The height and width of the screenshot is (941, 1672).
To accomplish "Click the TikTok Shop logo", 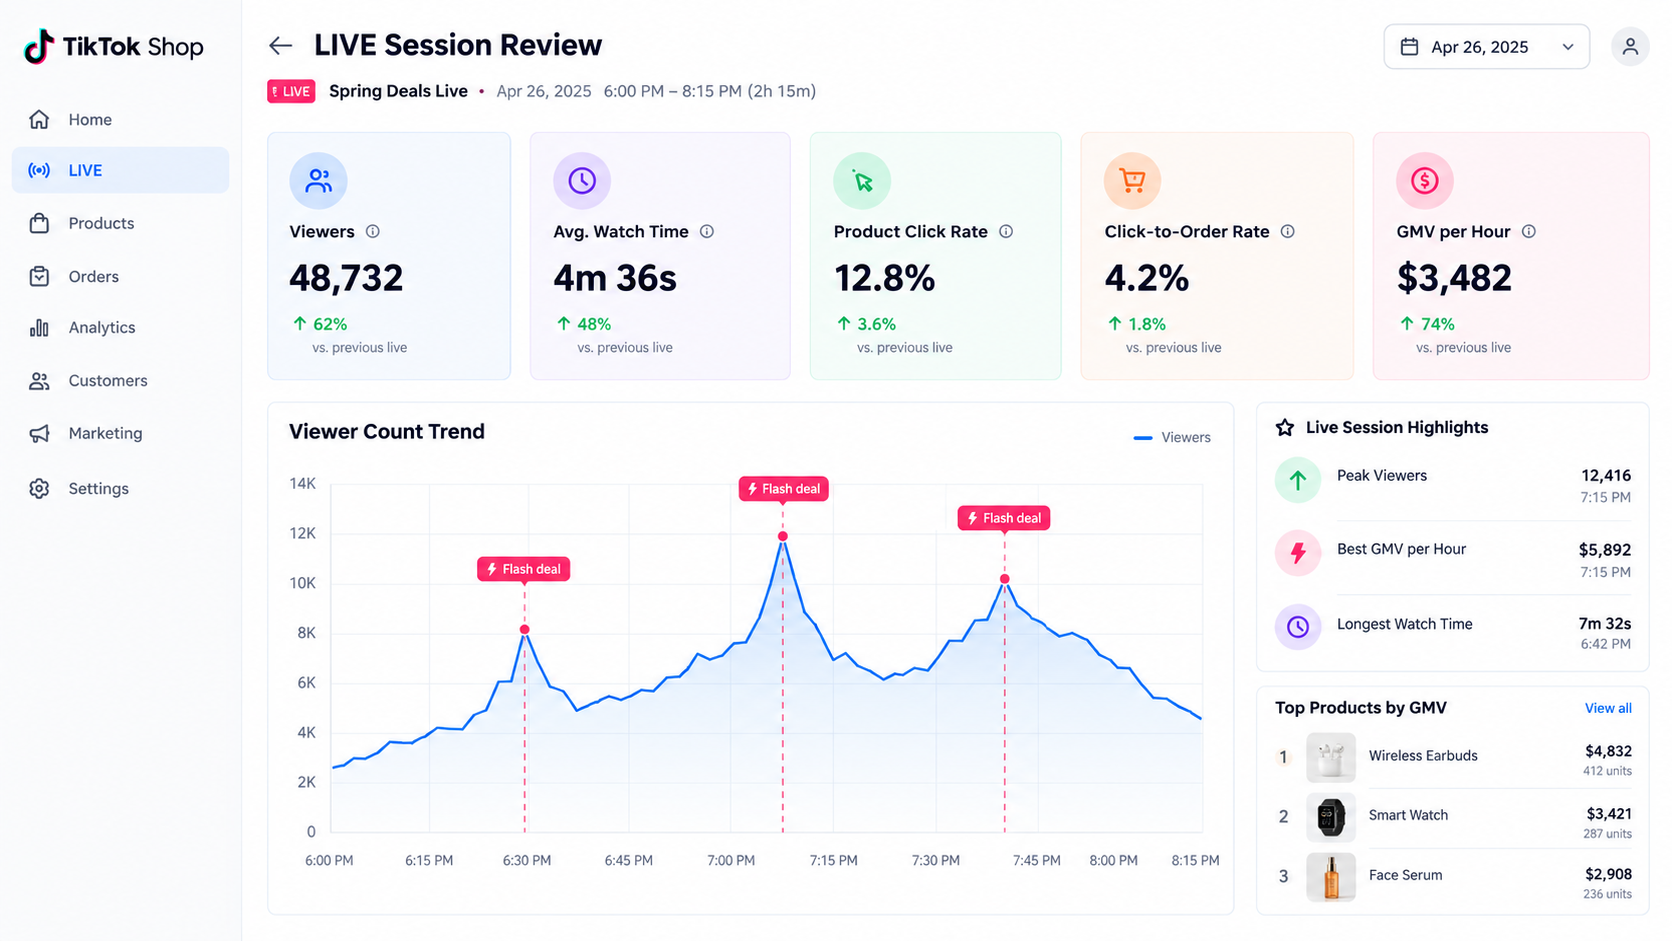I will [113, 47].
